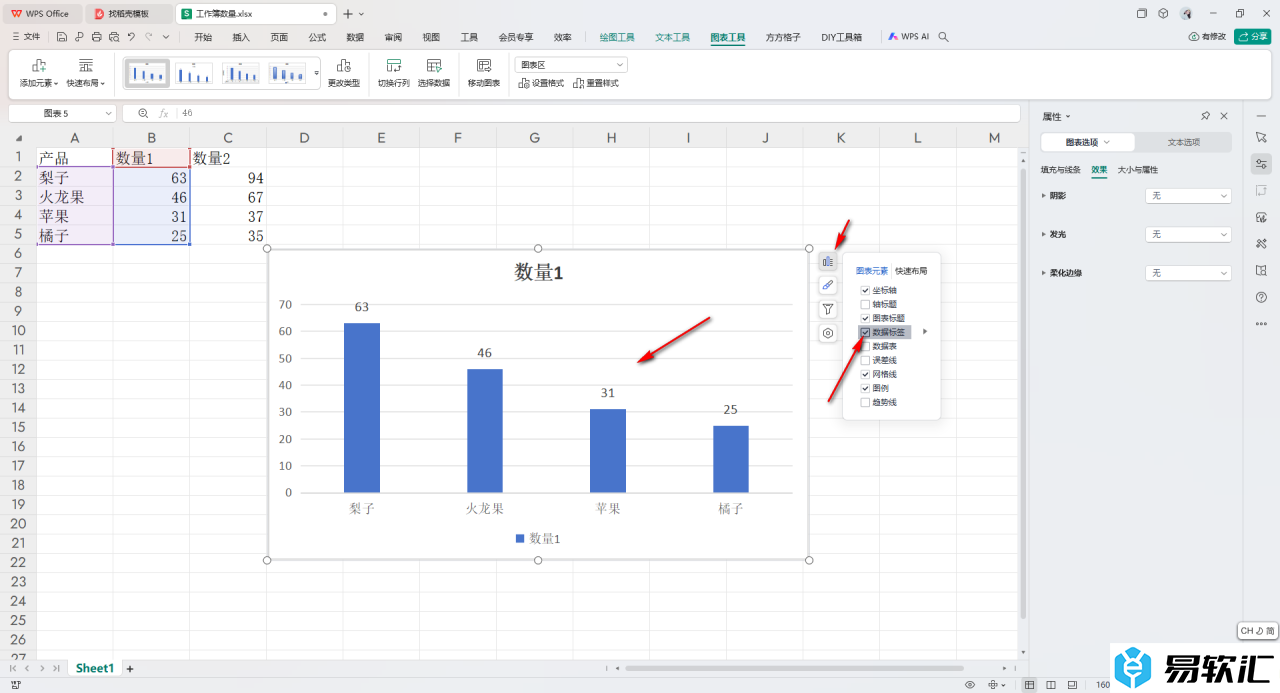The width and height of the screenshot is (1280, 693).
Task: Uncheck the 坐标轴 (Axes) checkbox
Action: pyautogui.click(x=865, y=290)
